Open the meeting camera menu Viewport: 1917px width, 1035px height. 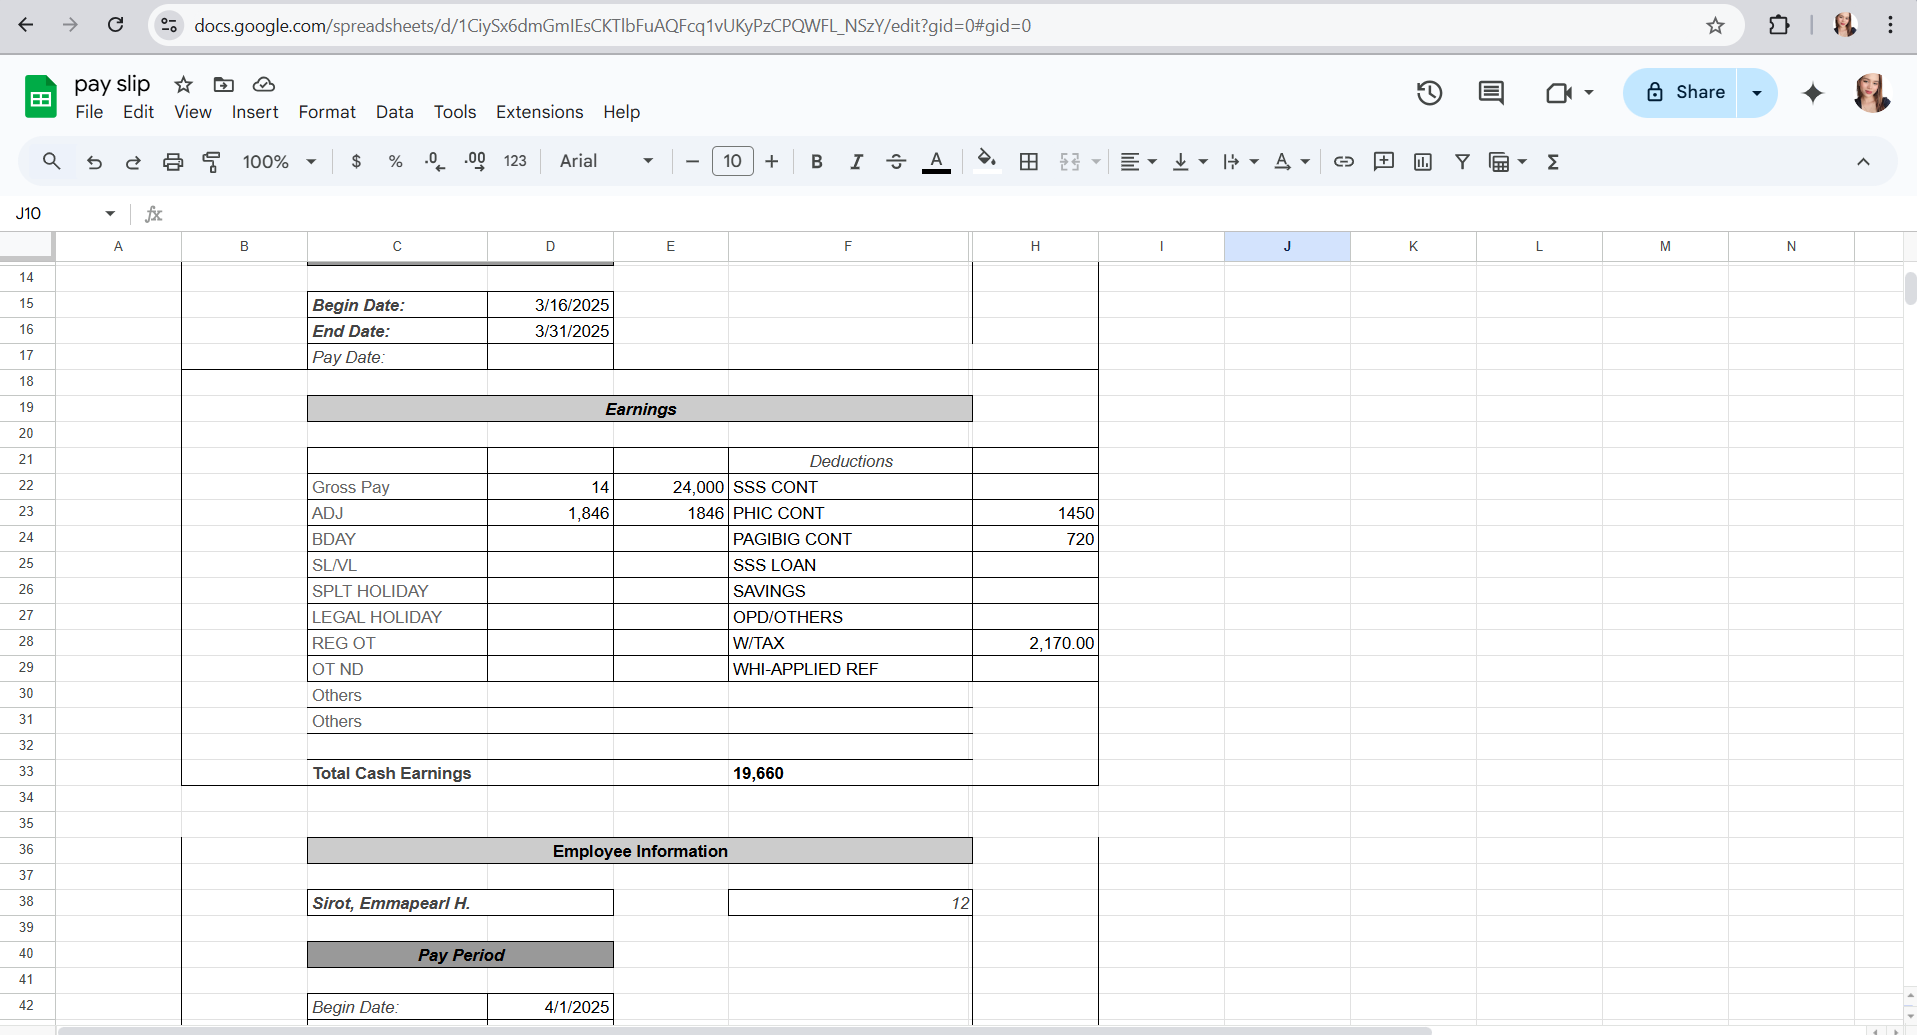tap(1569, 93)
